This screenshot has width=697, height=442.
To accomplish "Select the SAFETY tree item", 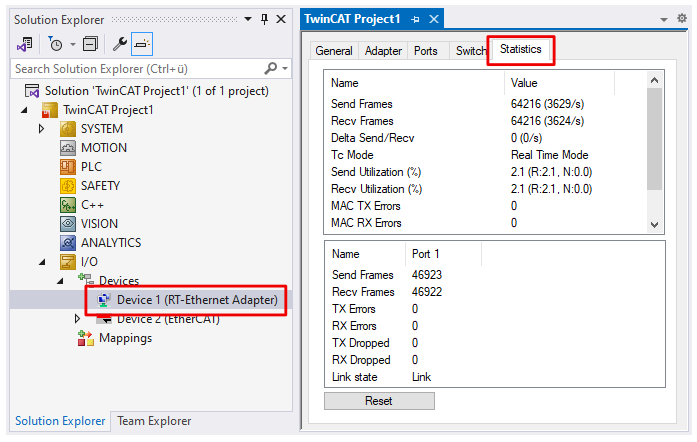I will coord(100,186).
